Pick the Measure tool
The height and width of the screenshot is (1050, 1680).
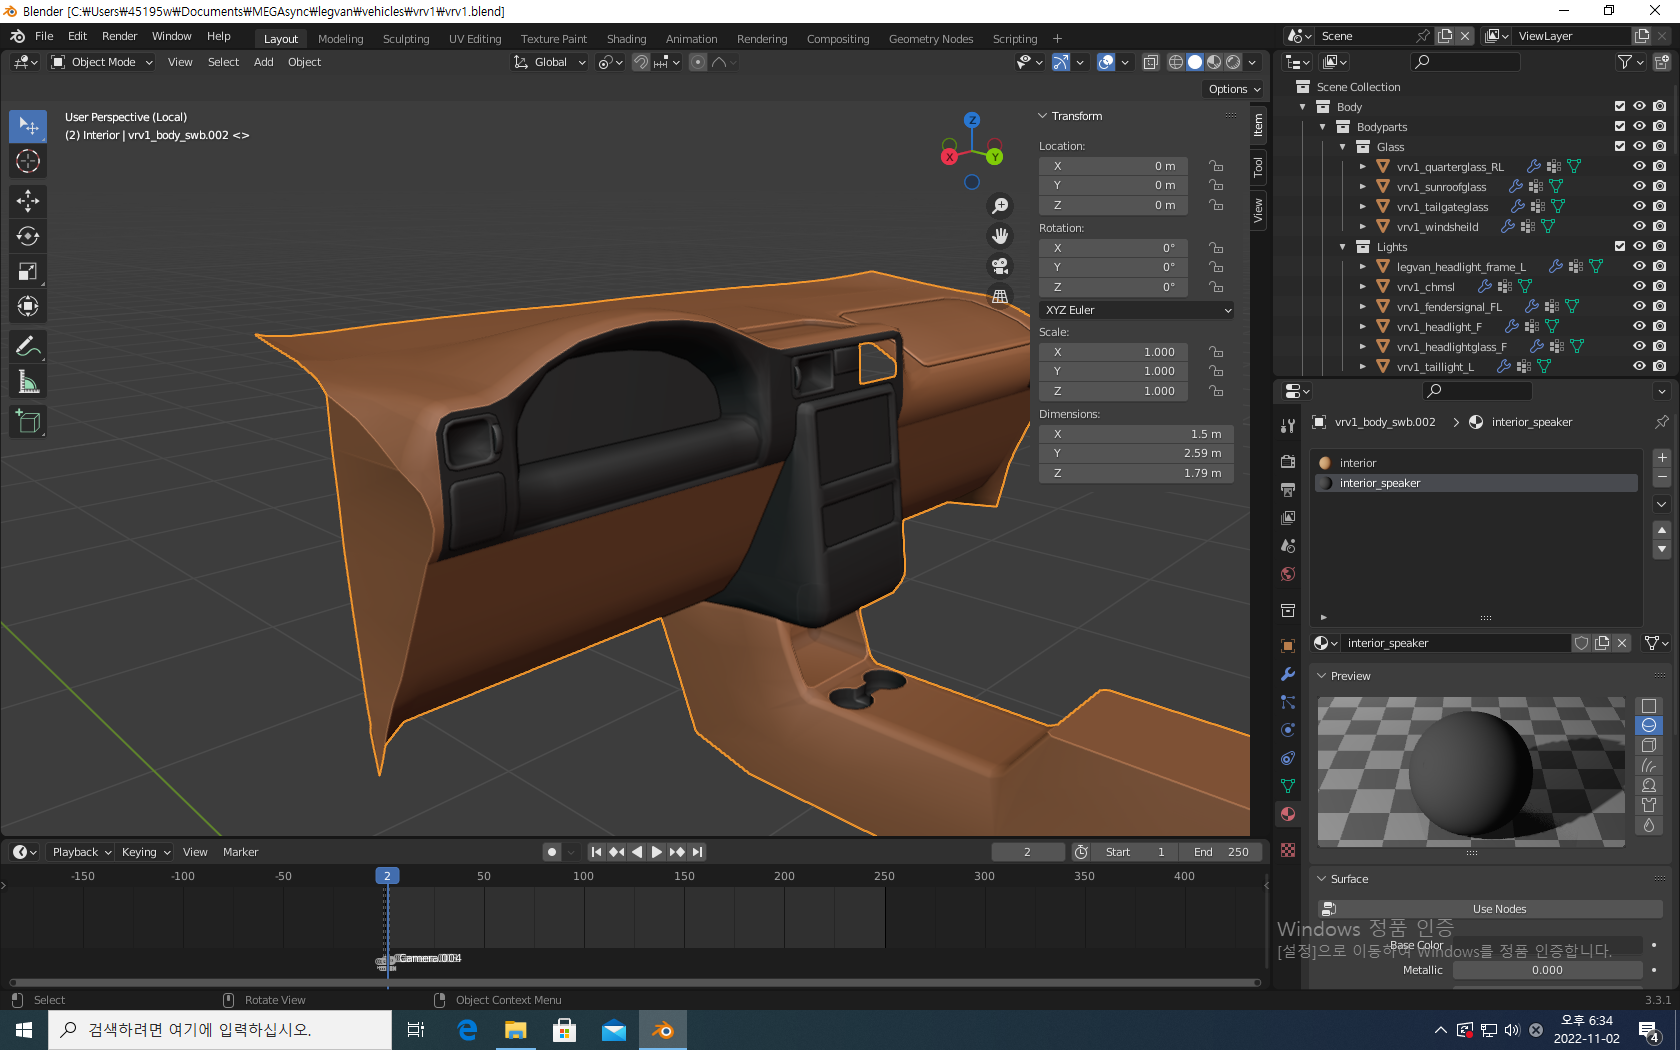coord(28,382)
